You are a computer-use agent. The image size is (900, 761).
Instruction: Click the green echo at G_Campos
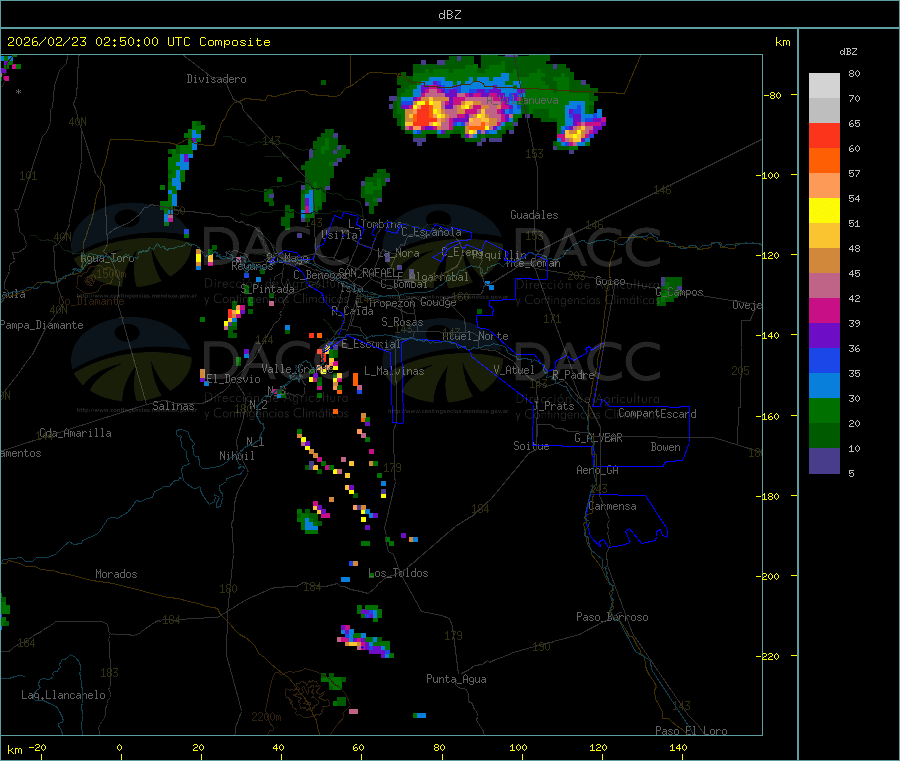(670, 290)
